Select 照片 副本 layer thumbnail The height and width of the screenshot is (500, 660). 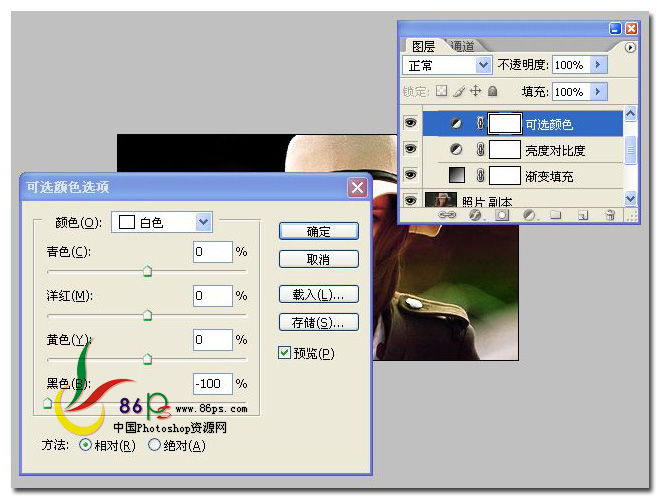click(x=441, y=199)
